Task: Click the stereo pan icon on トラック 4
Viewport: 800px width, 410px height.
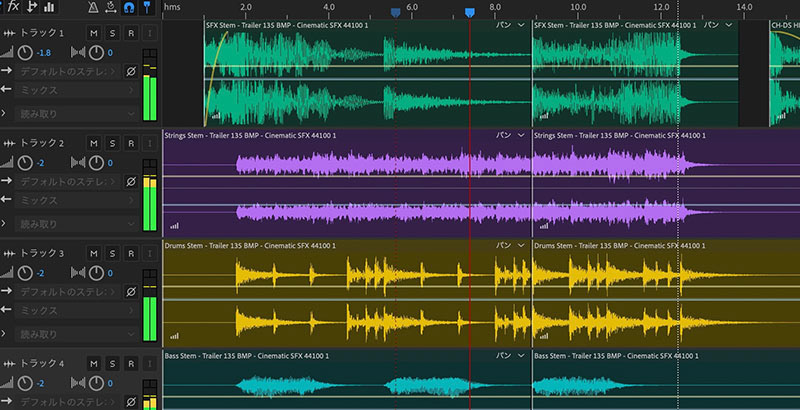Action: 78,383
